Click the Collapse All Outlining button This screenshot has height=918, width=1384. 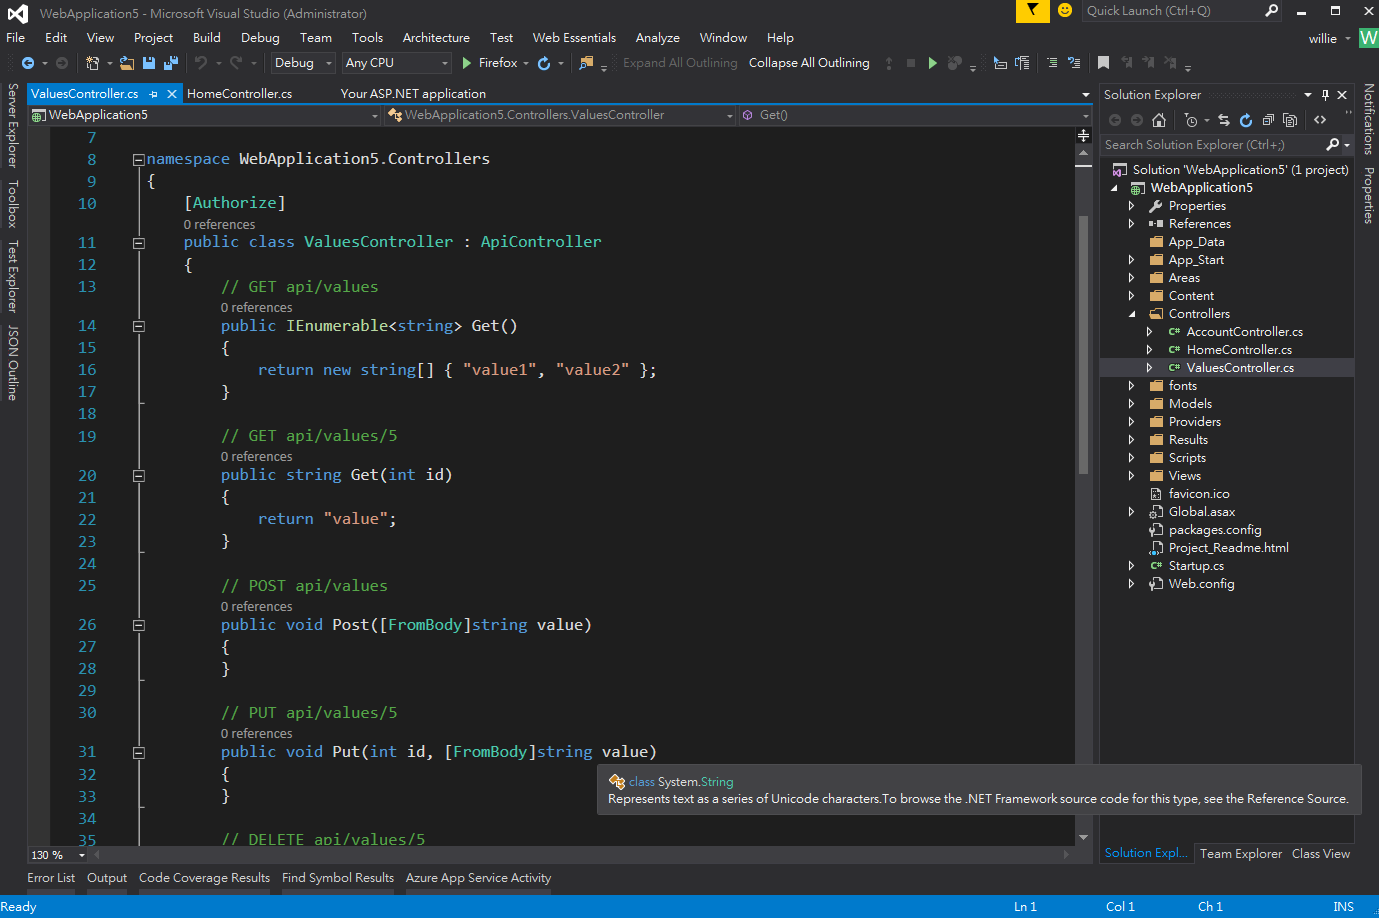tap(809, 63)
